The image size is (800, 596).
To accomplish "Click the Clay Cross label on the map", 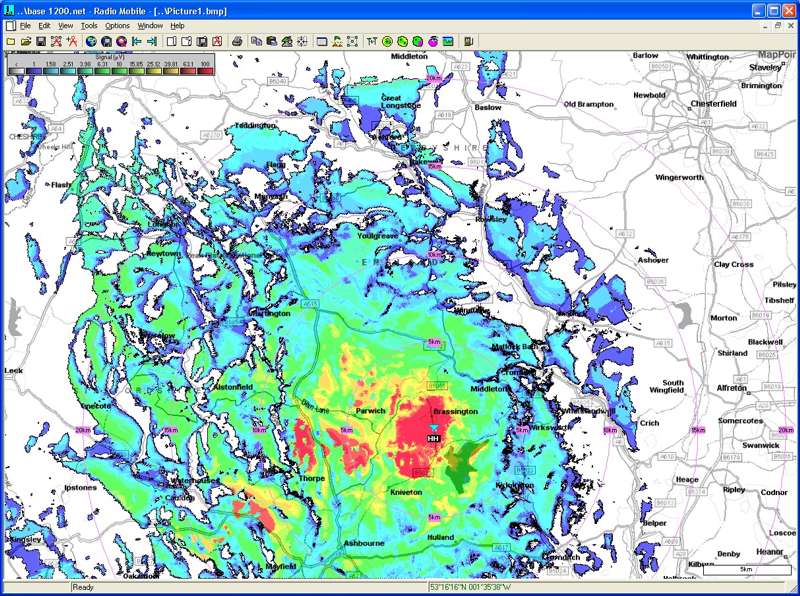I will coord(734,264).
